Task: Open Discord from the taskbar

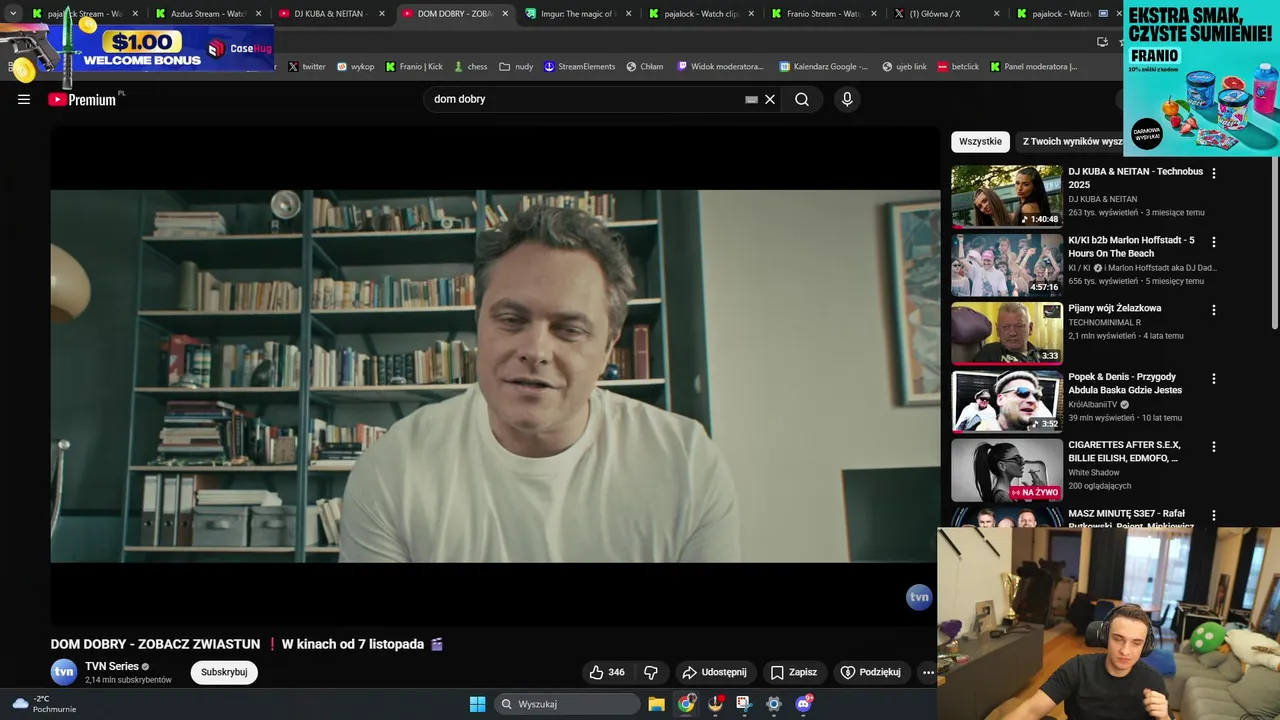Action: (803, 704)
